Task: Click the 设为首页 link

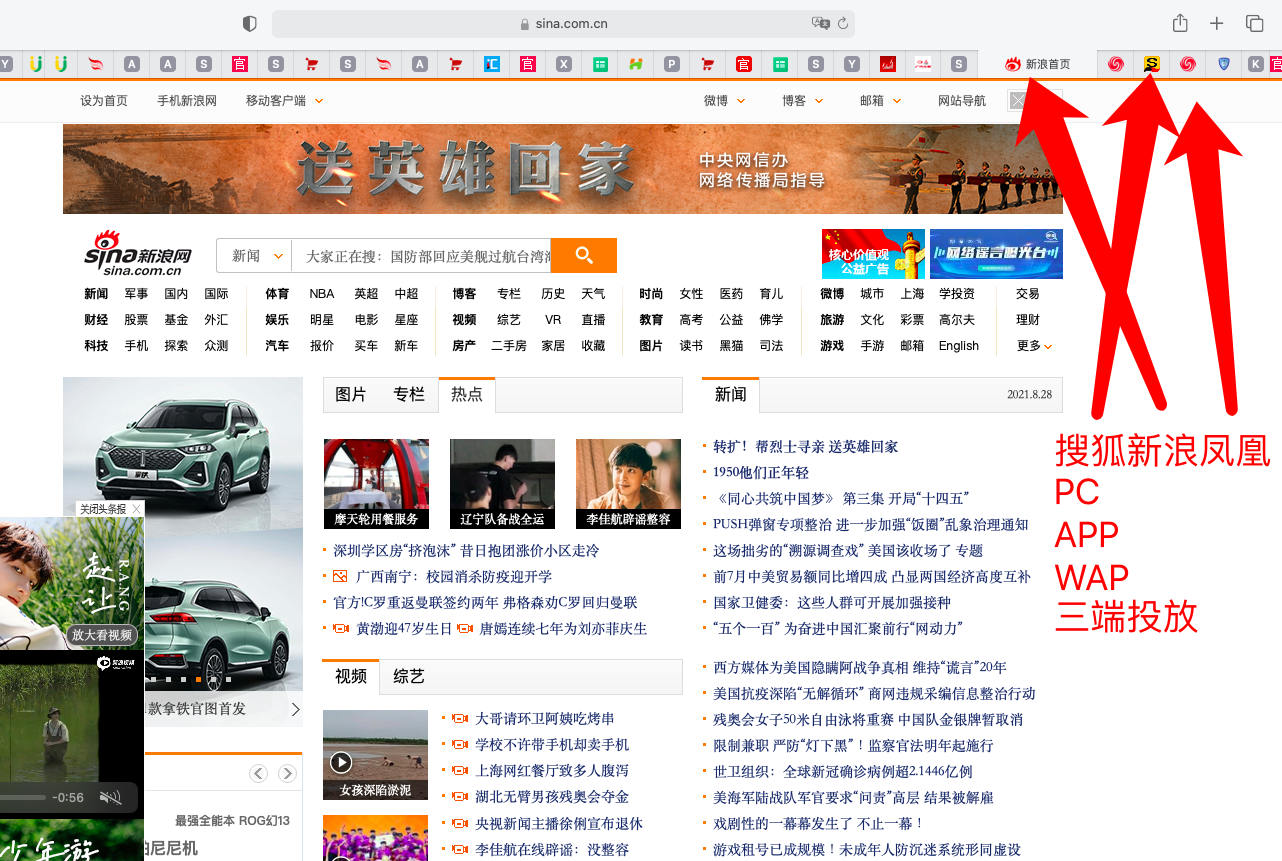Action: click(104, 101)
